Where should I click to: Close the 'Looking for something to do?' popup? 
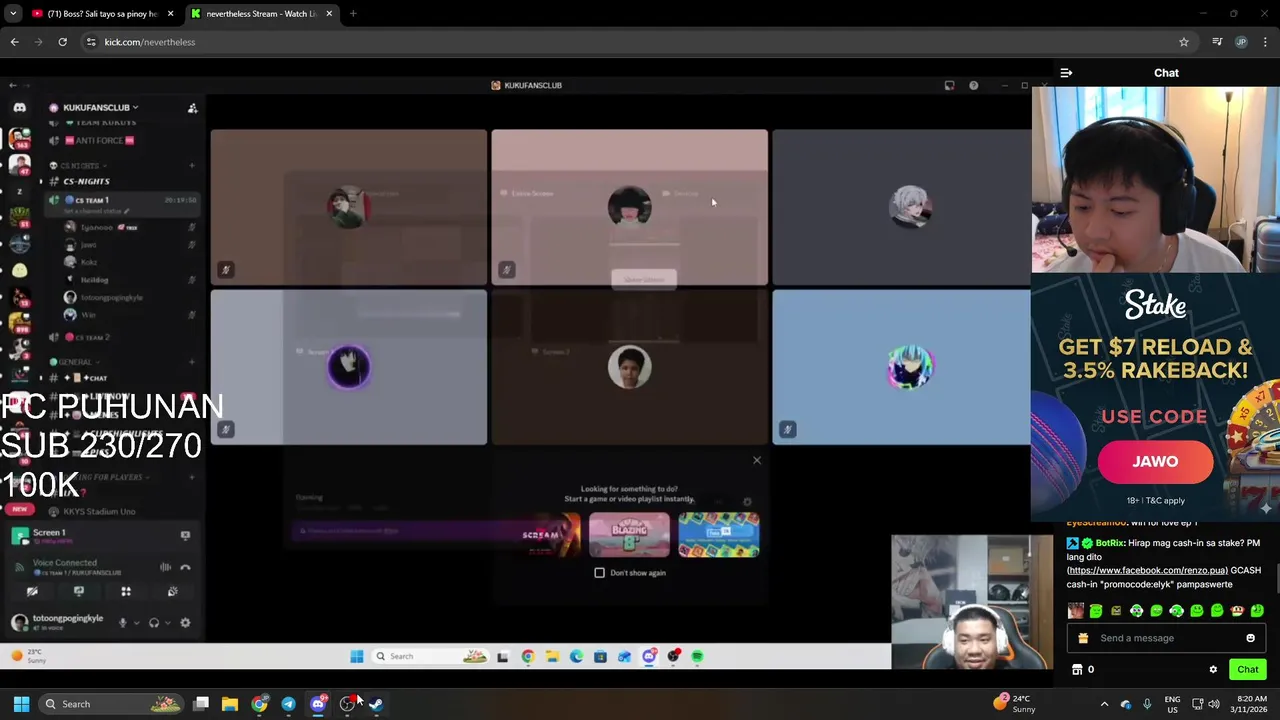click(757, 460)
